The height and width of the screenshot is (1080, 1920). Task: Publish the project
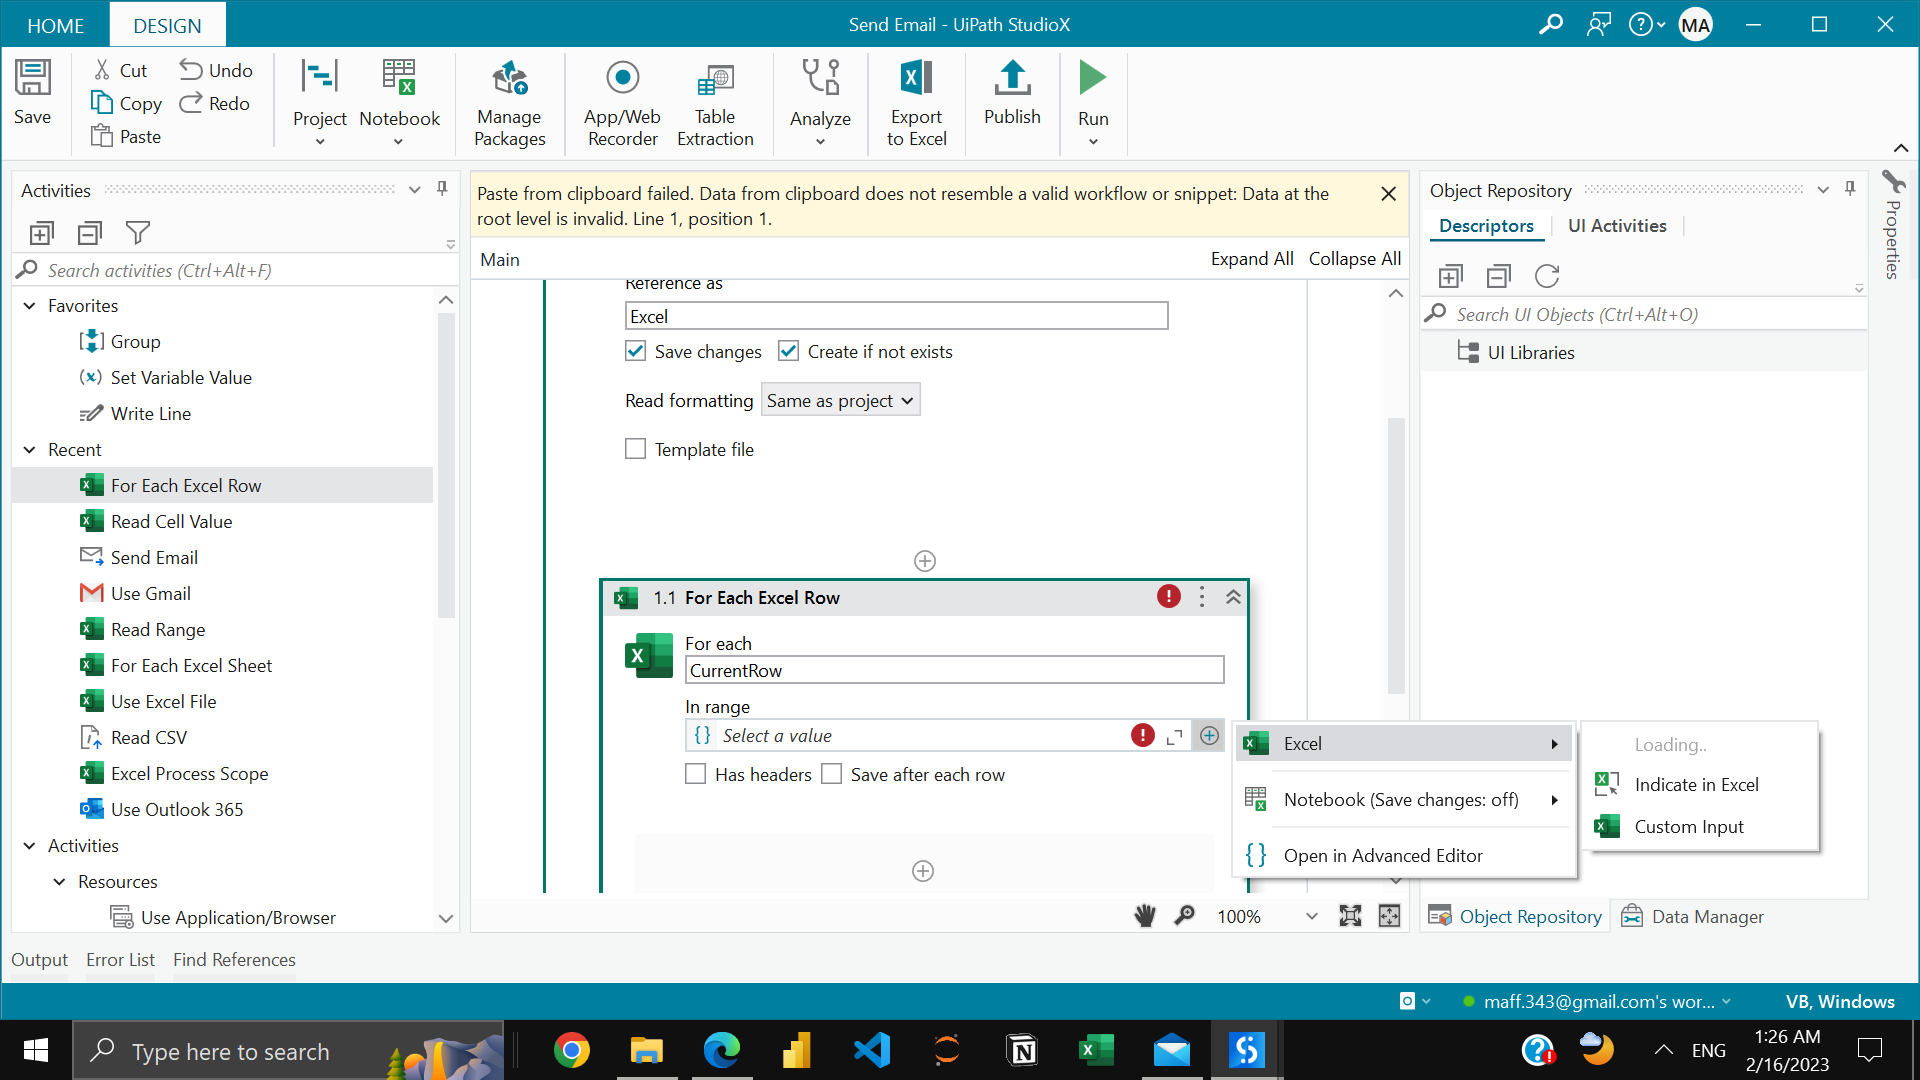click(1012, 92)
